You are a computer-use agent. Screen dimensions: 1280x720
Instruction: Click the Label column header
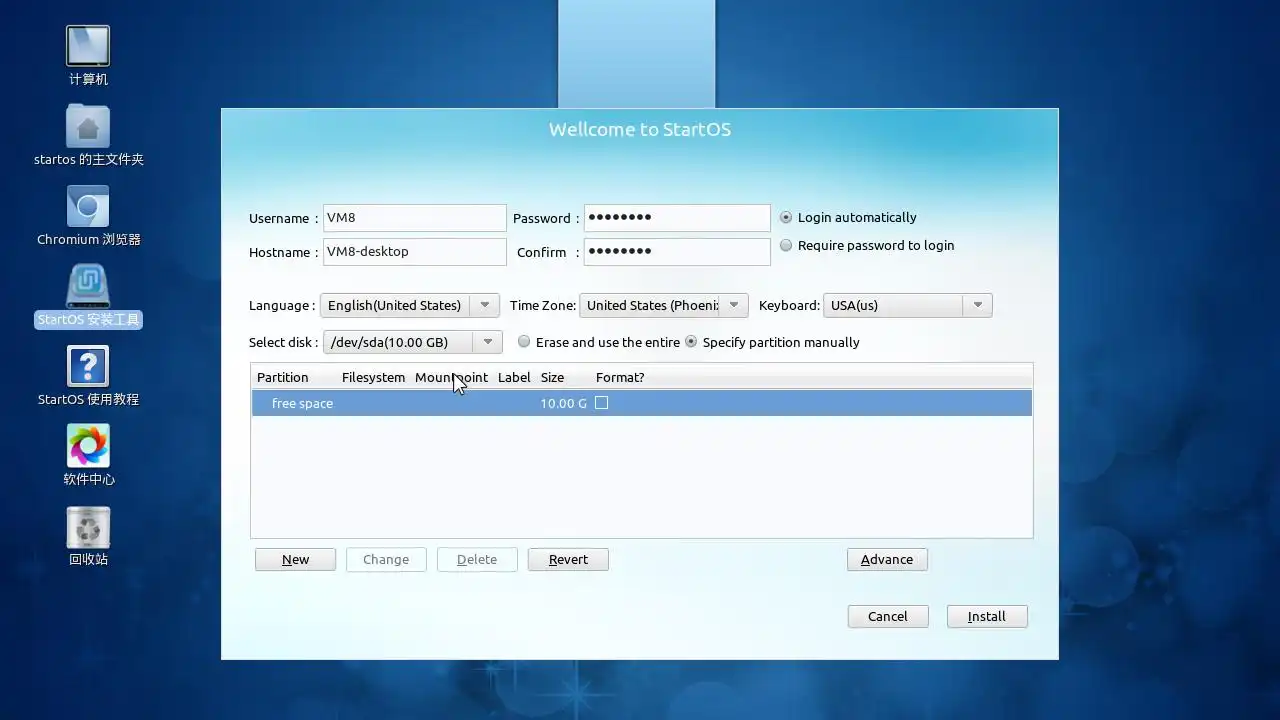pos(514,377)
